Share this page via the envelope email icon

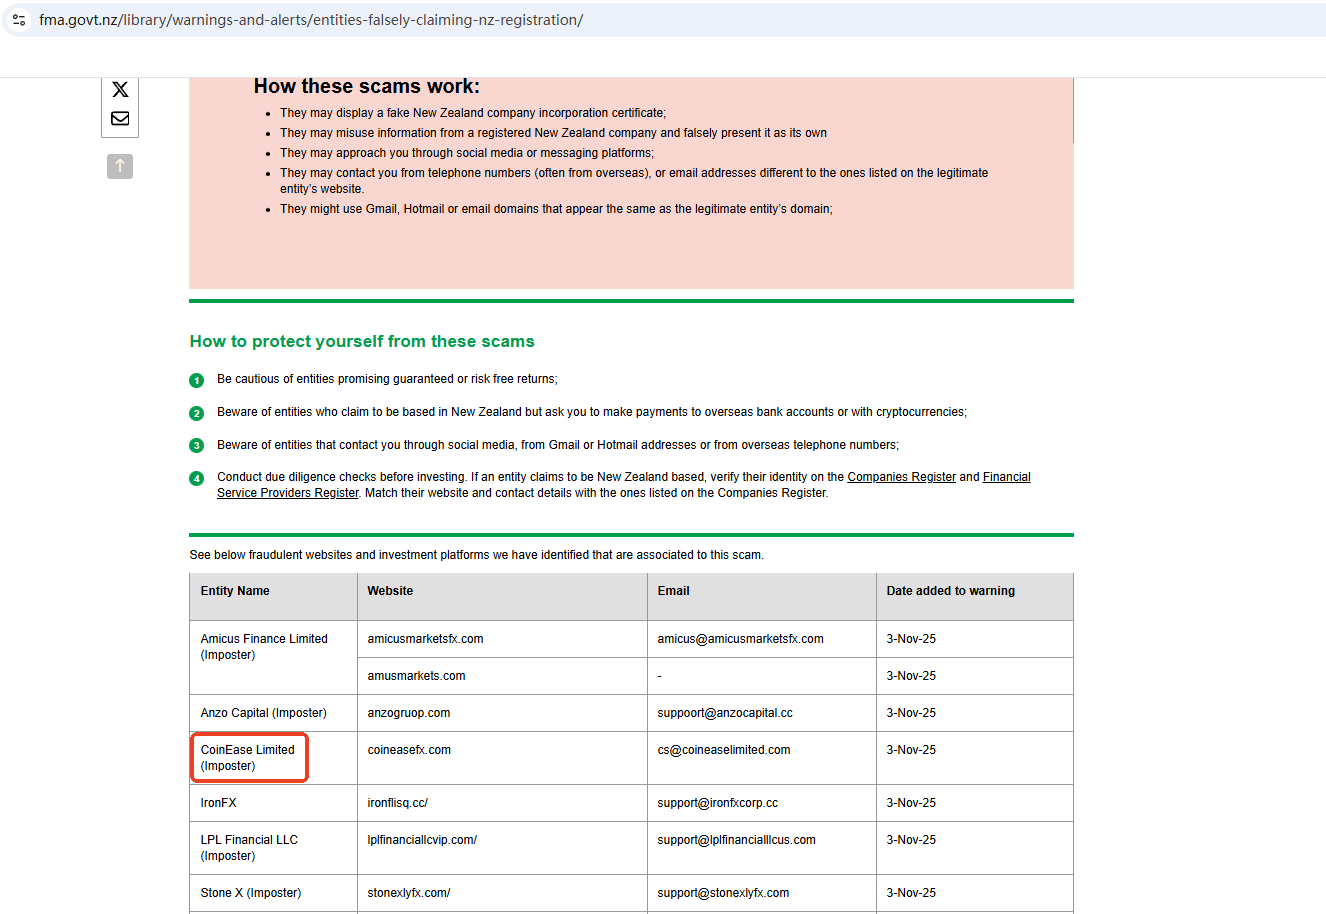(x=120, y=118)
